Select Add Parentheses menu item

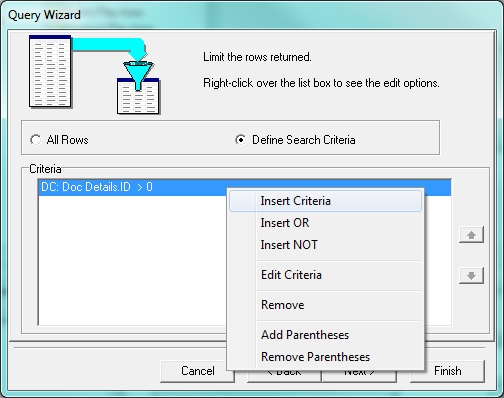tap(325, 335)
